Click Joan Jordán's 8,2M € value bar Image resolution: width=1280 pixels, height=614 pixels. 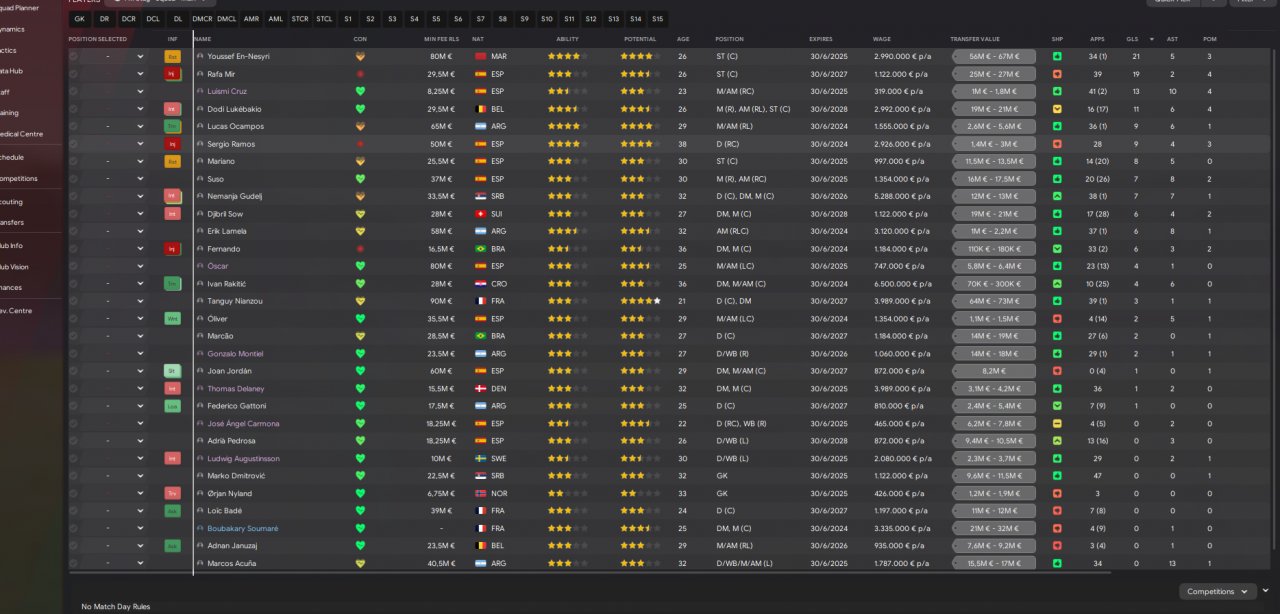993,371
